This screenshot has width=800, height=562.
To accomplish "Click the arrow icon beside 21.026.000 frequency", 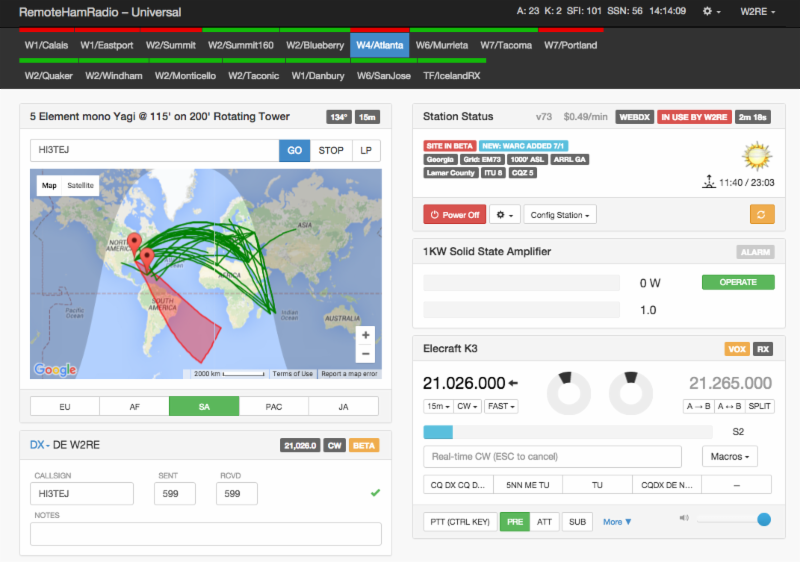I will [513, 383].
